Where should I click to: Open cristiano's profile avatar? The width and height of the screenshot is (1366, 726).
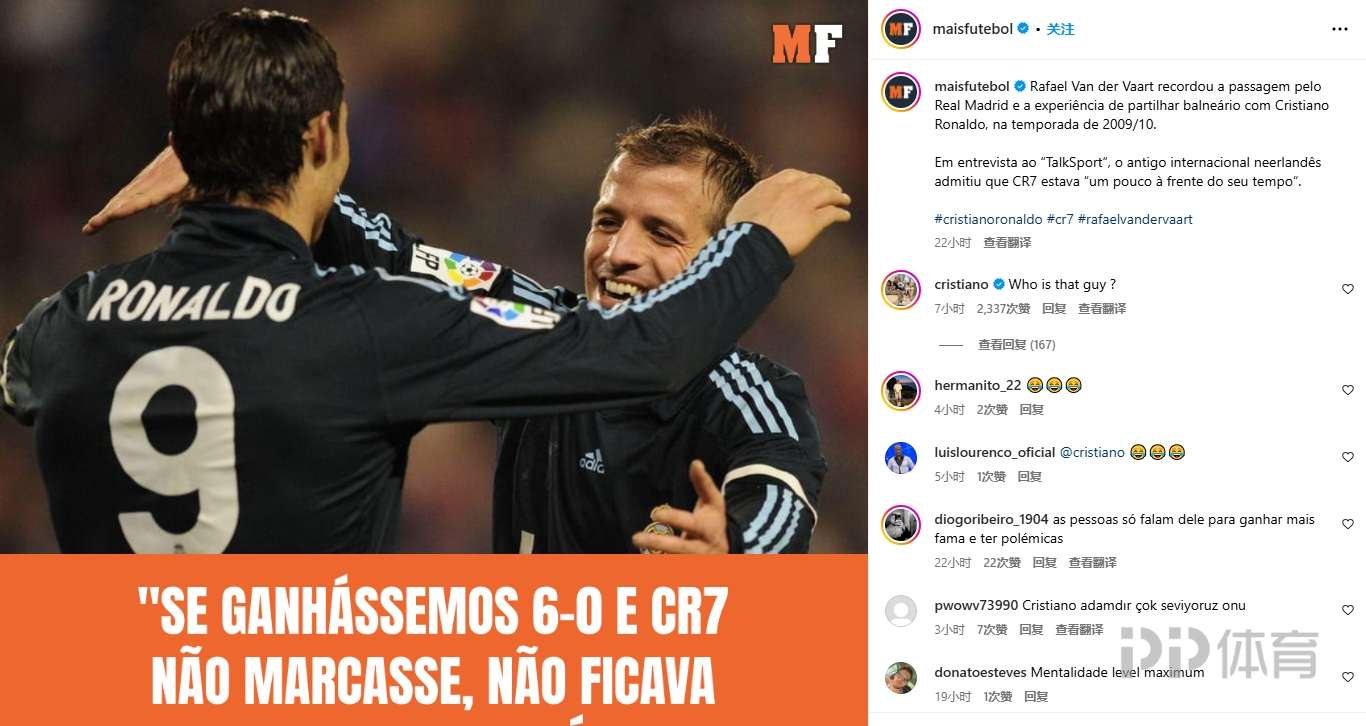[x=901, y=290]
